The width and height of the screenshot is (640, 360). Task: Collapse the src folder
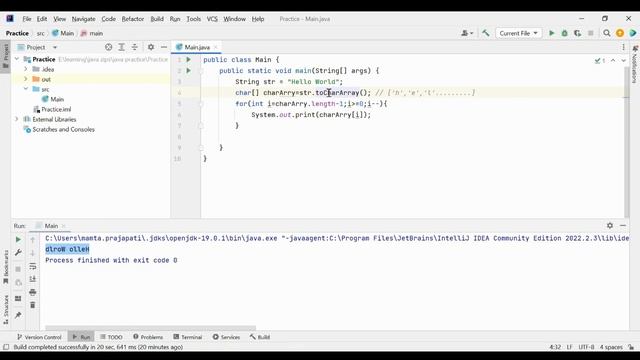tap(26, 89)
